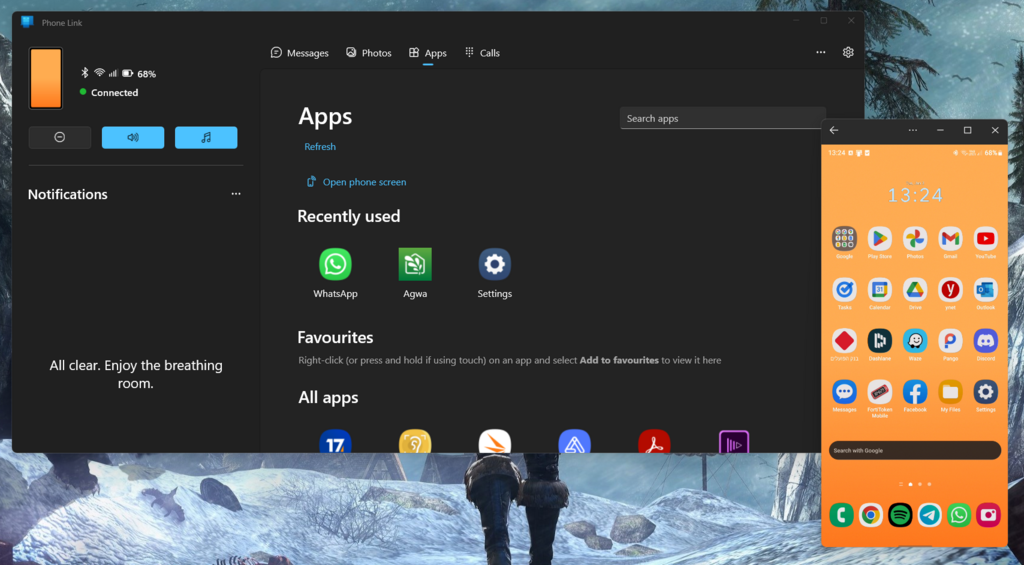Launch Waze on the phone screen

(x=915, y=340)
